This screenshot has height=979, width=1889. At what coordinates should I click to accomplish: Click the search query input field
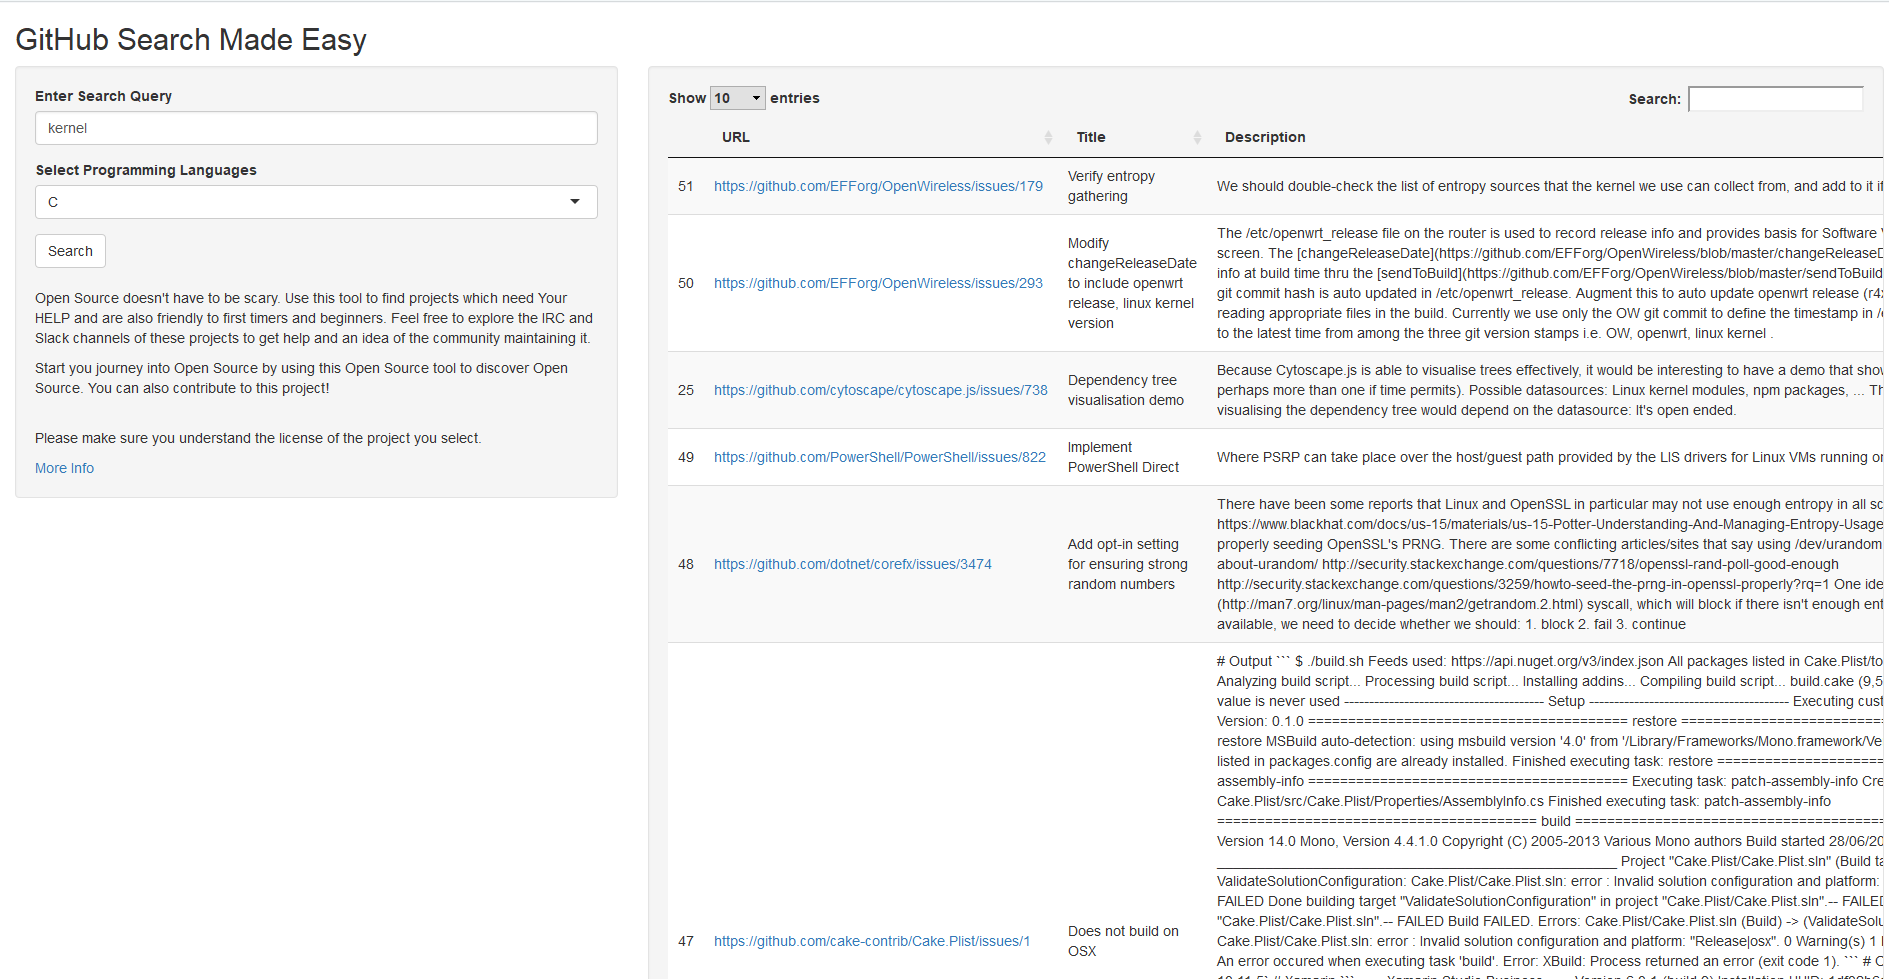point(316,128)
